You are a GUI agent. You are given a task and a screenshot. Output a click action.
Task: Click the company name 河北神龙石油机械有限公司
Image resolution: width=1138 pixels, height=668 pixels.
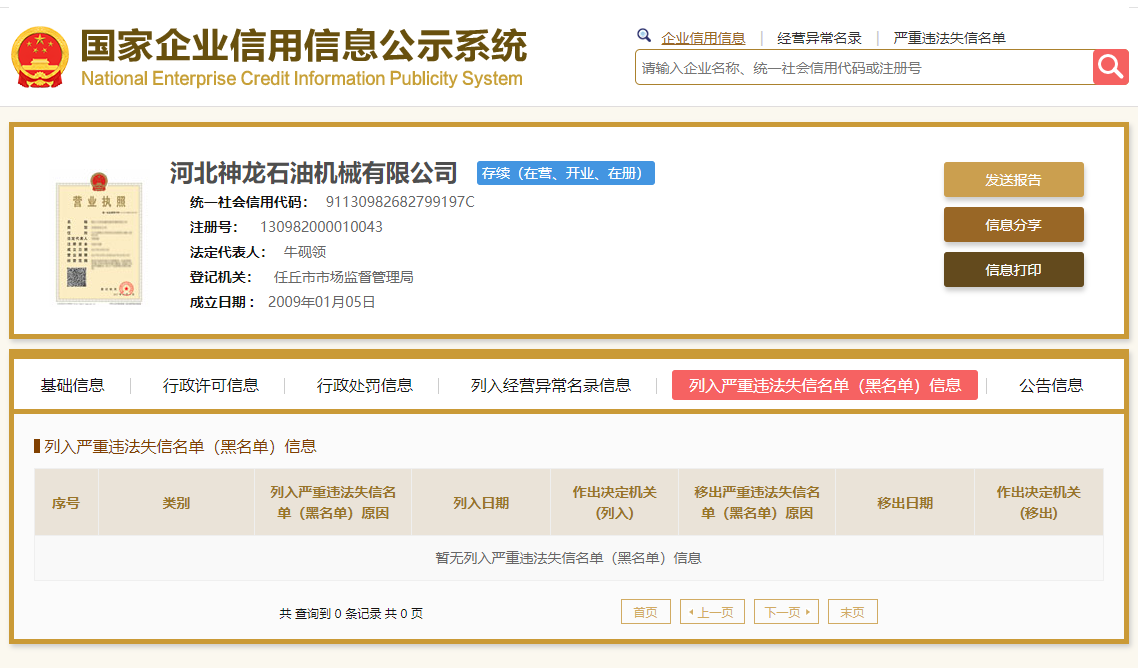point(314,174)
